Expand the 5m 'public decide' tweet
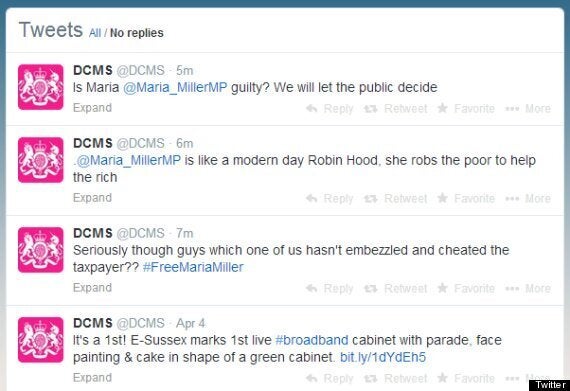Screen dimensions: 570x391 click(92, 108)
